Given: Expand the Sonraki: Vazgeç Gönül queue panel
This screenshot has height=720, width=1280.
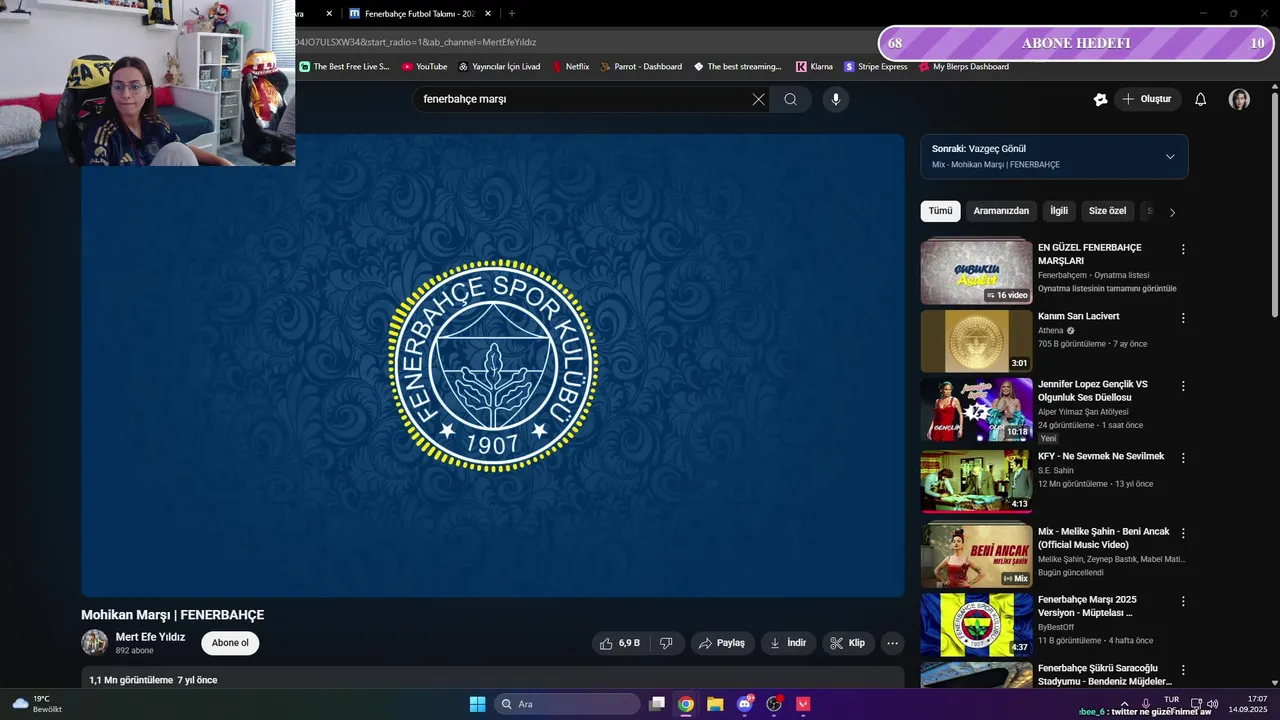Looking at the screenshot, I should pyautogui.click(x=1170, y=156).
